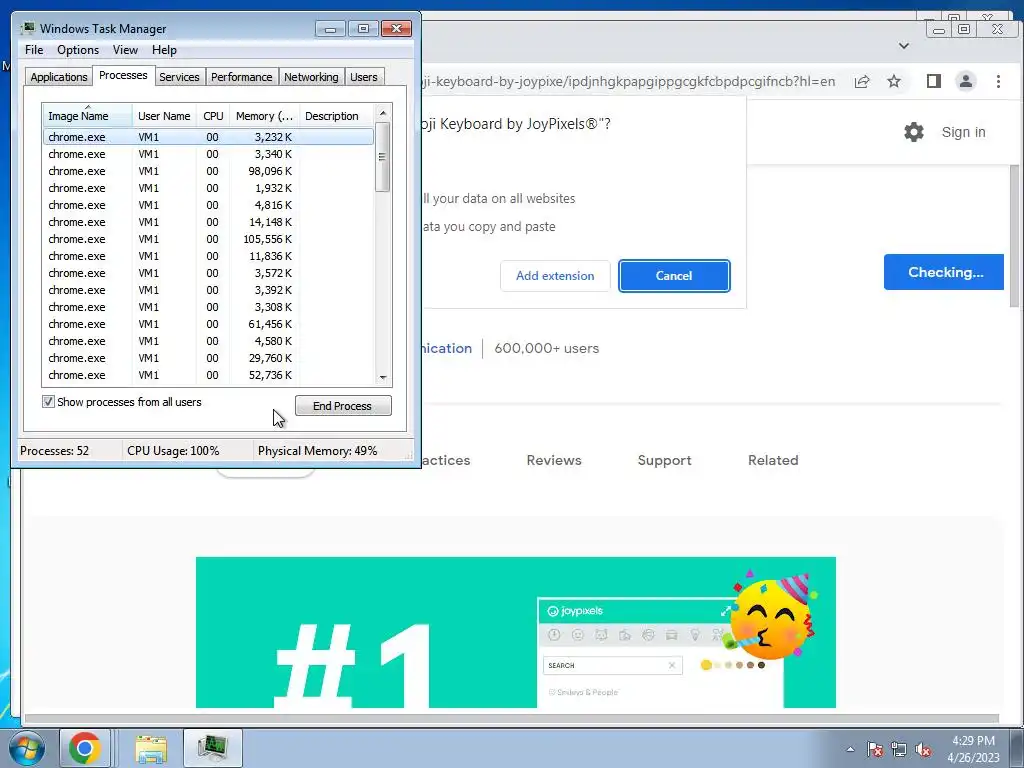Switch to Networking tab
This screenshot has width=1024, height=768.
pyautogui.click(x=311, y=77)
